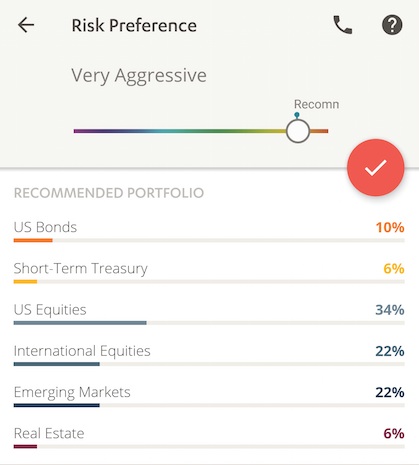
Task: Click the Recommended Portfolio heading
Action: [109, 193]
